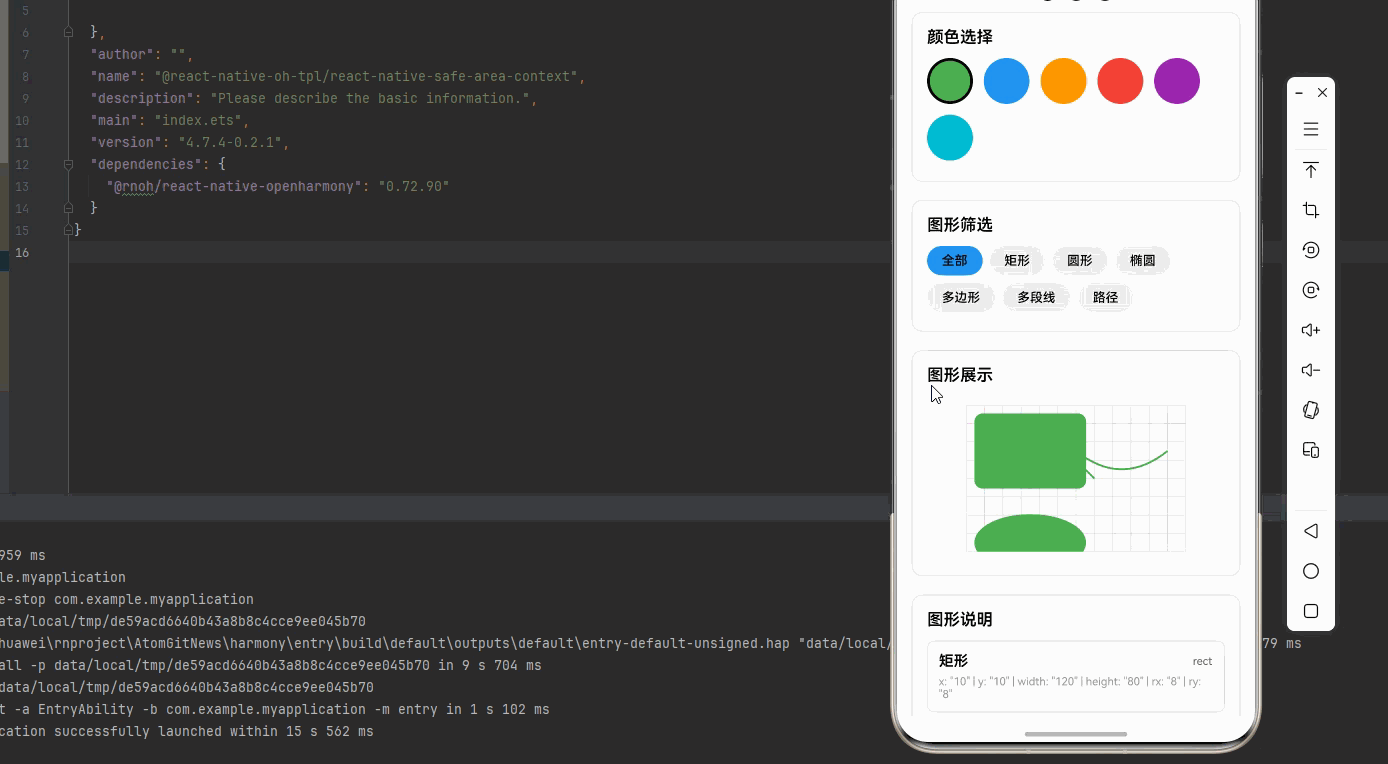Click the "e-stop com.example.myapplication" log line

tap(127, 599)
